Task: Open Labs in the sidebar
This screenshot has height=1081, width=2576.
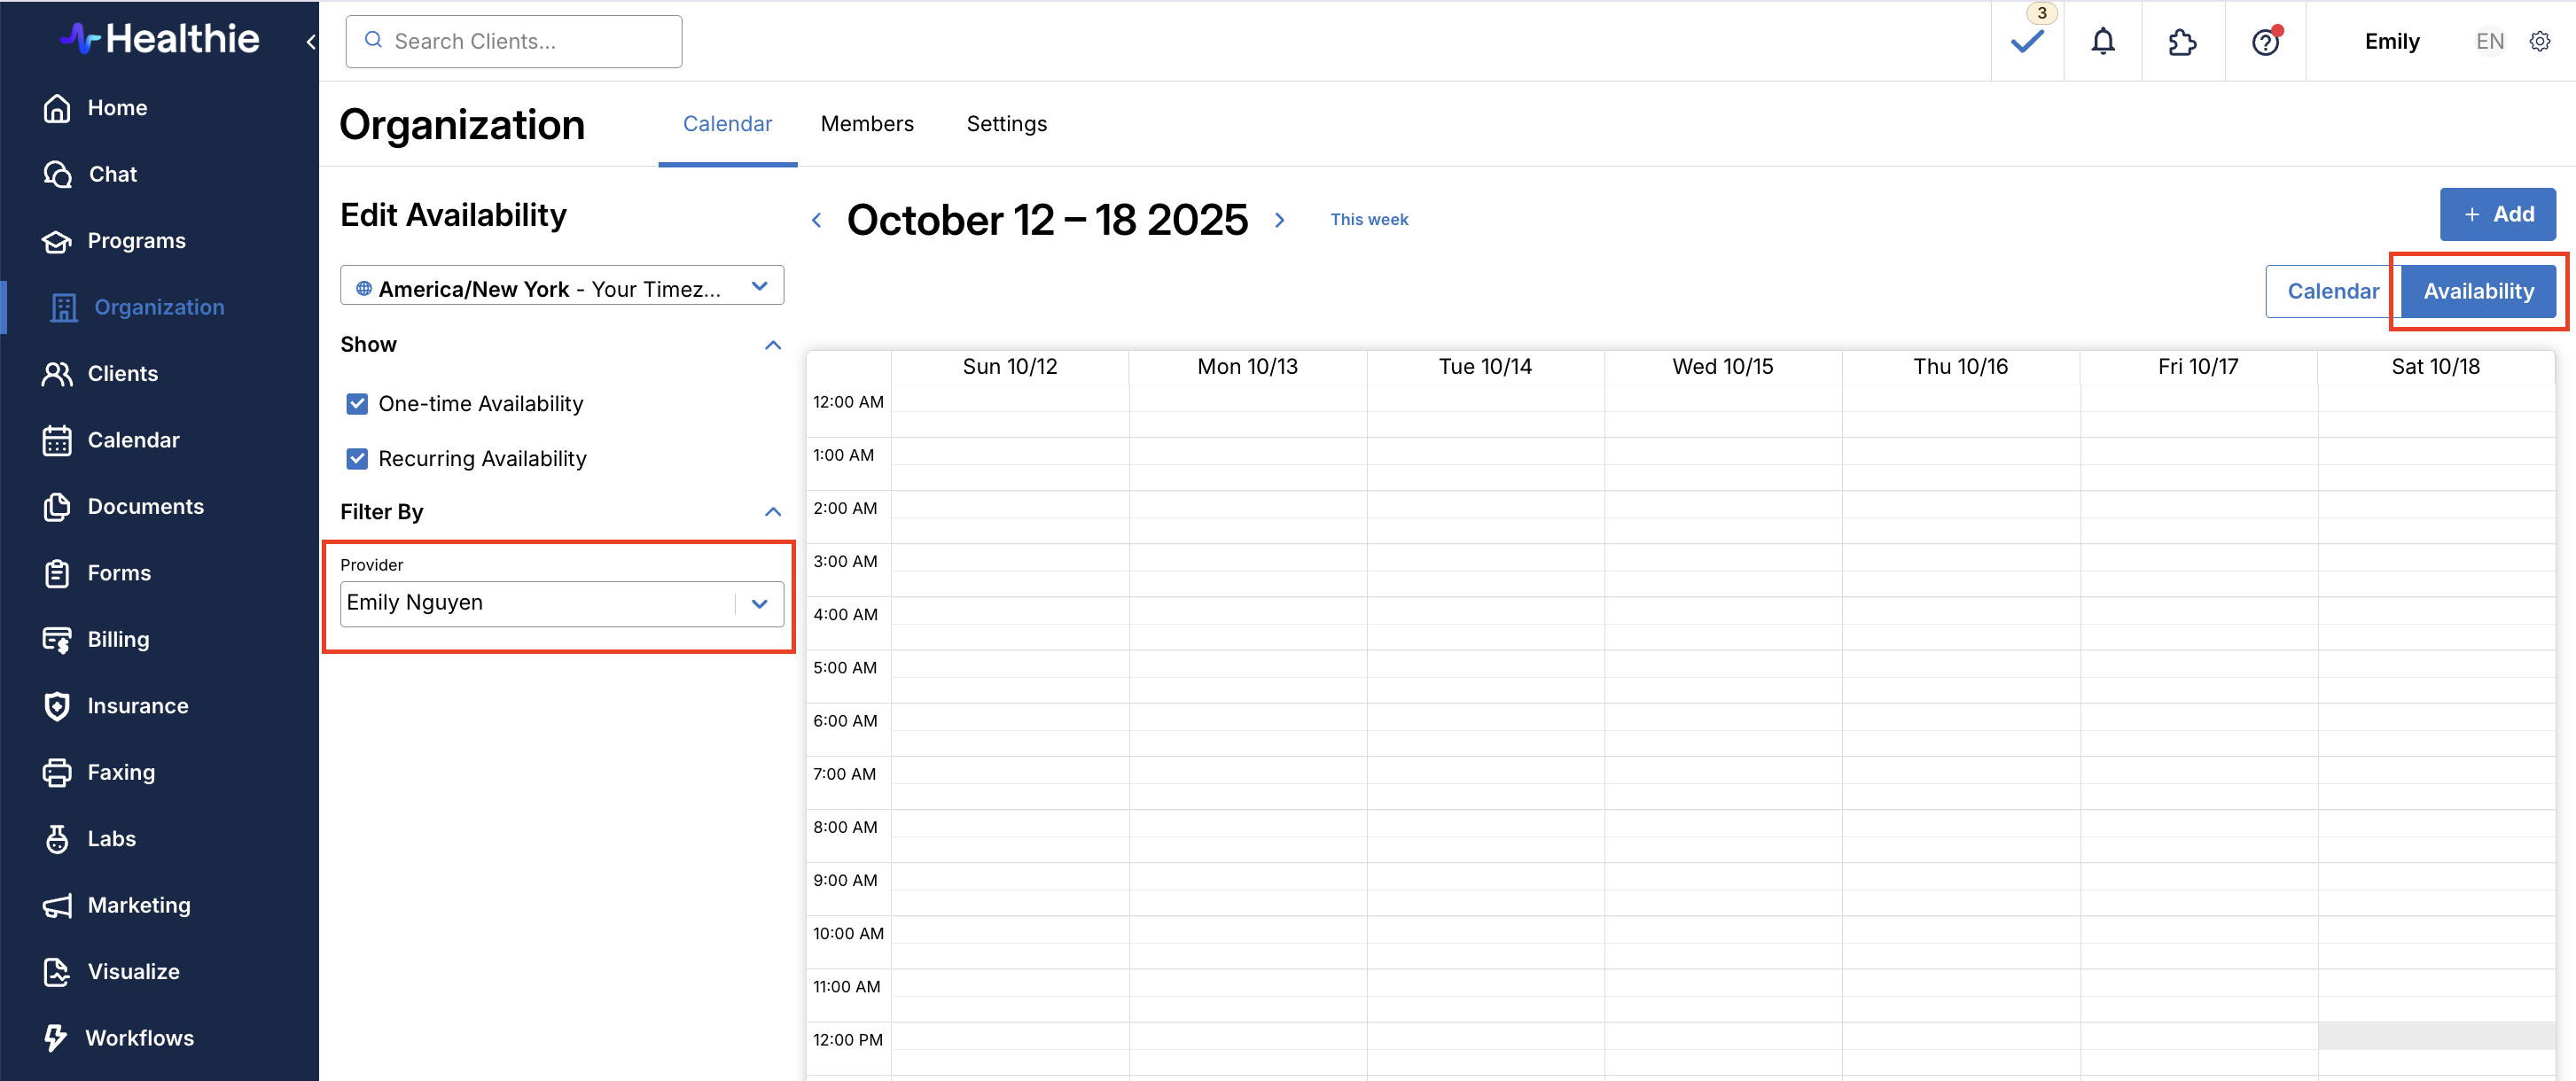Action: pos(111,838)
